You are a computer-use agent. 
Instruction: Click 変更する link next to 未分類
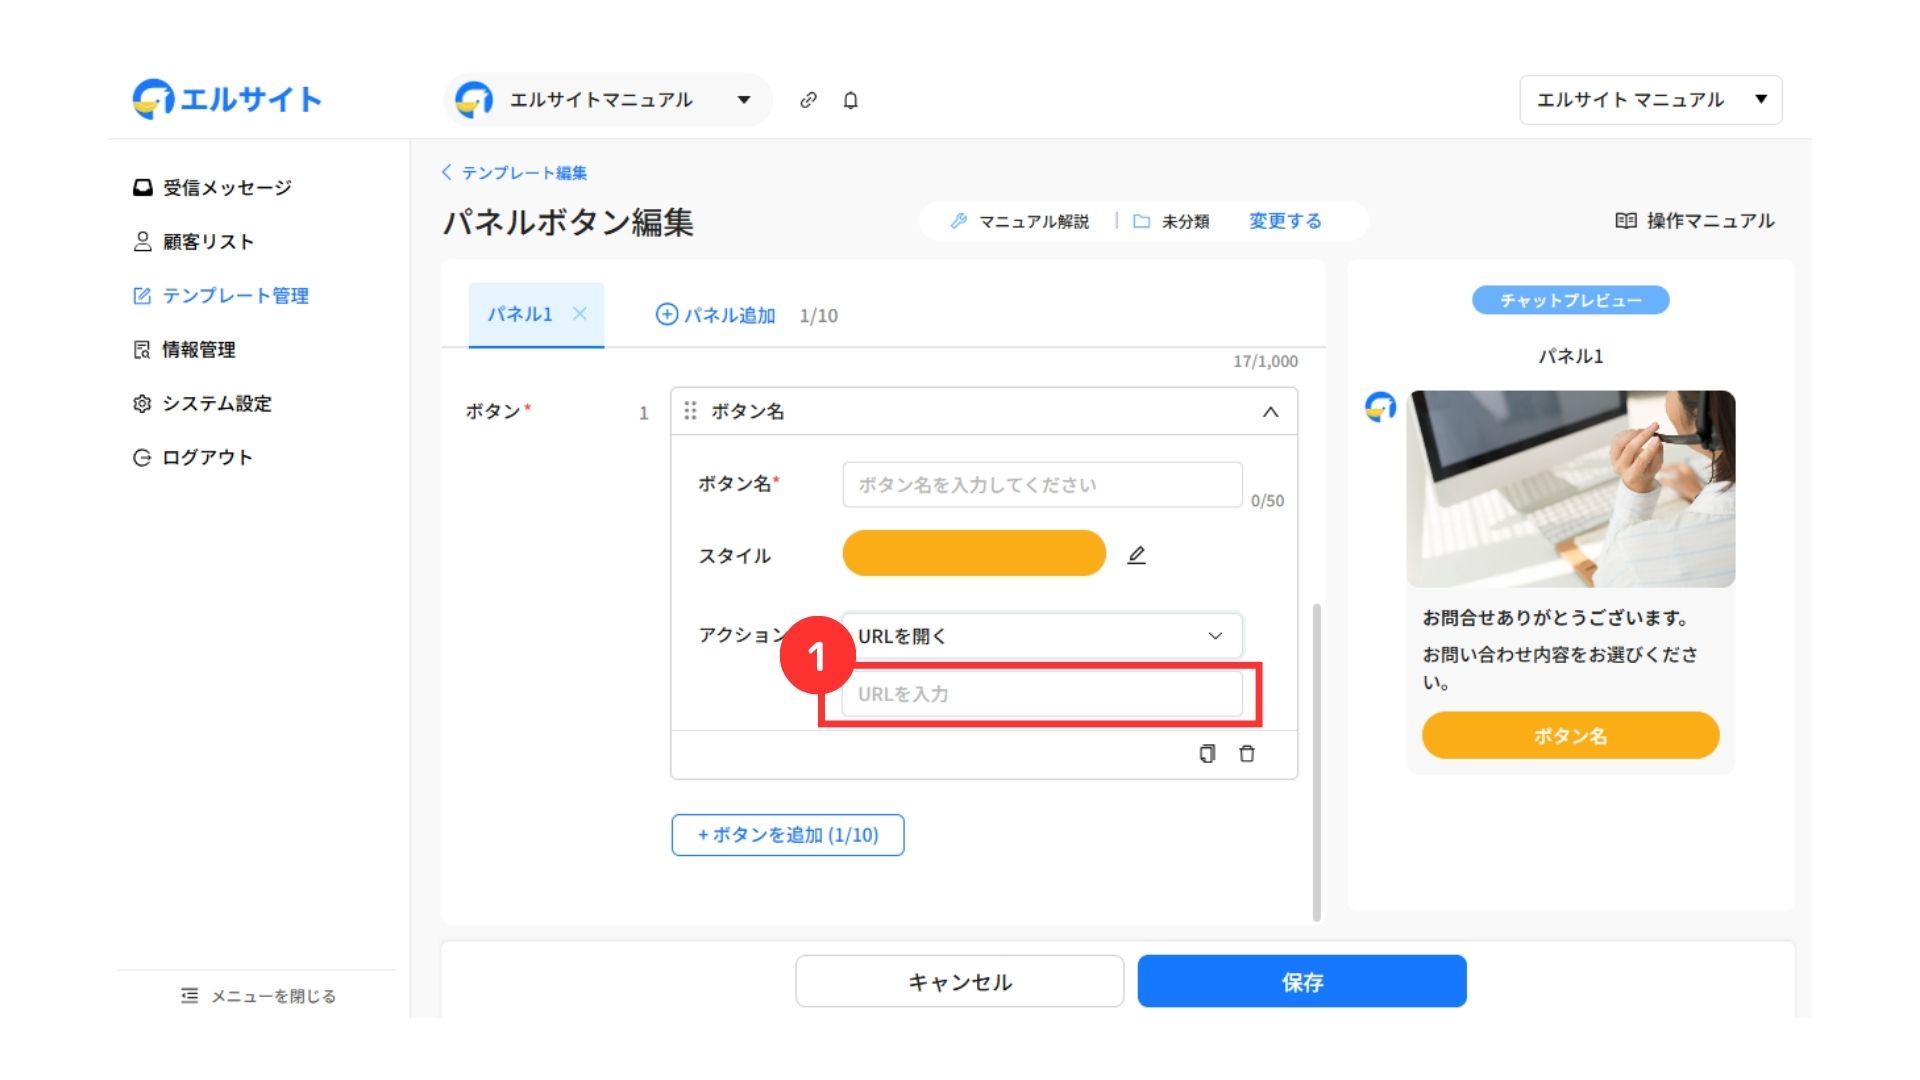[1285, 221]
